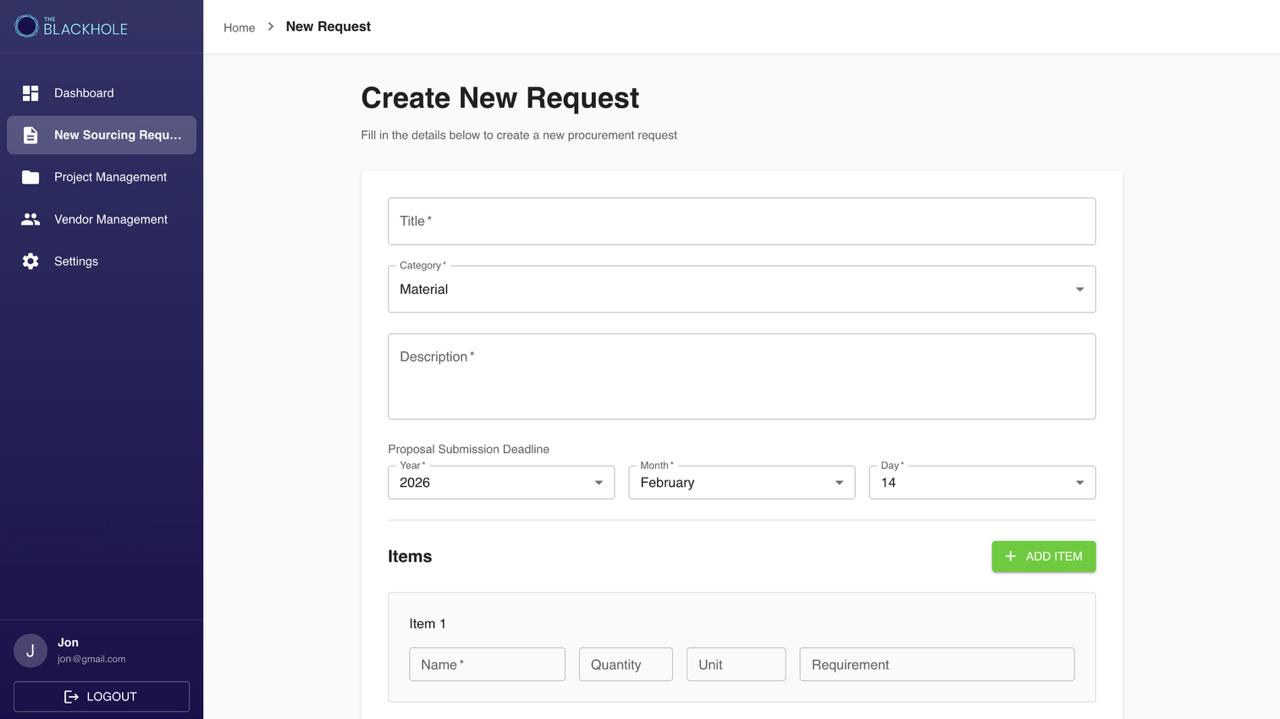Open the Category dropdown

(742, 289)
